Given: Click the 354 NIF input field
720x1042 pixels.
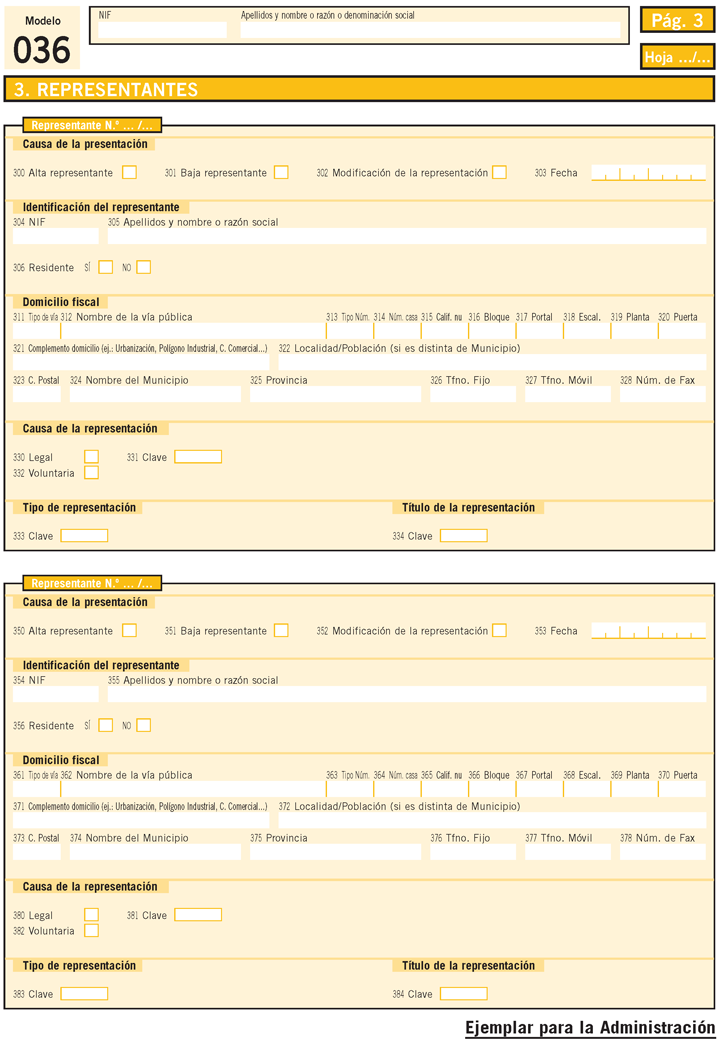Looking at the screenshot, I should click(56, 694).
